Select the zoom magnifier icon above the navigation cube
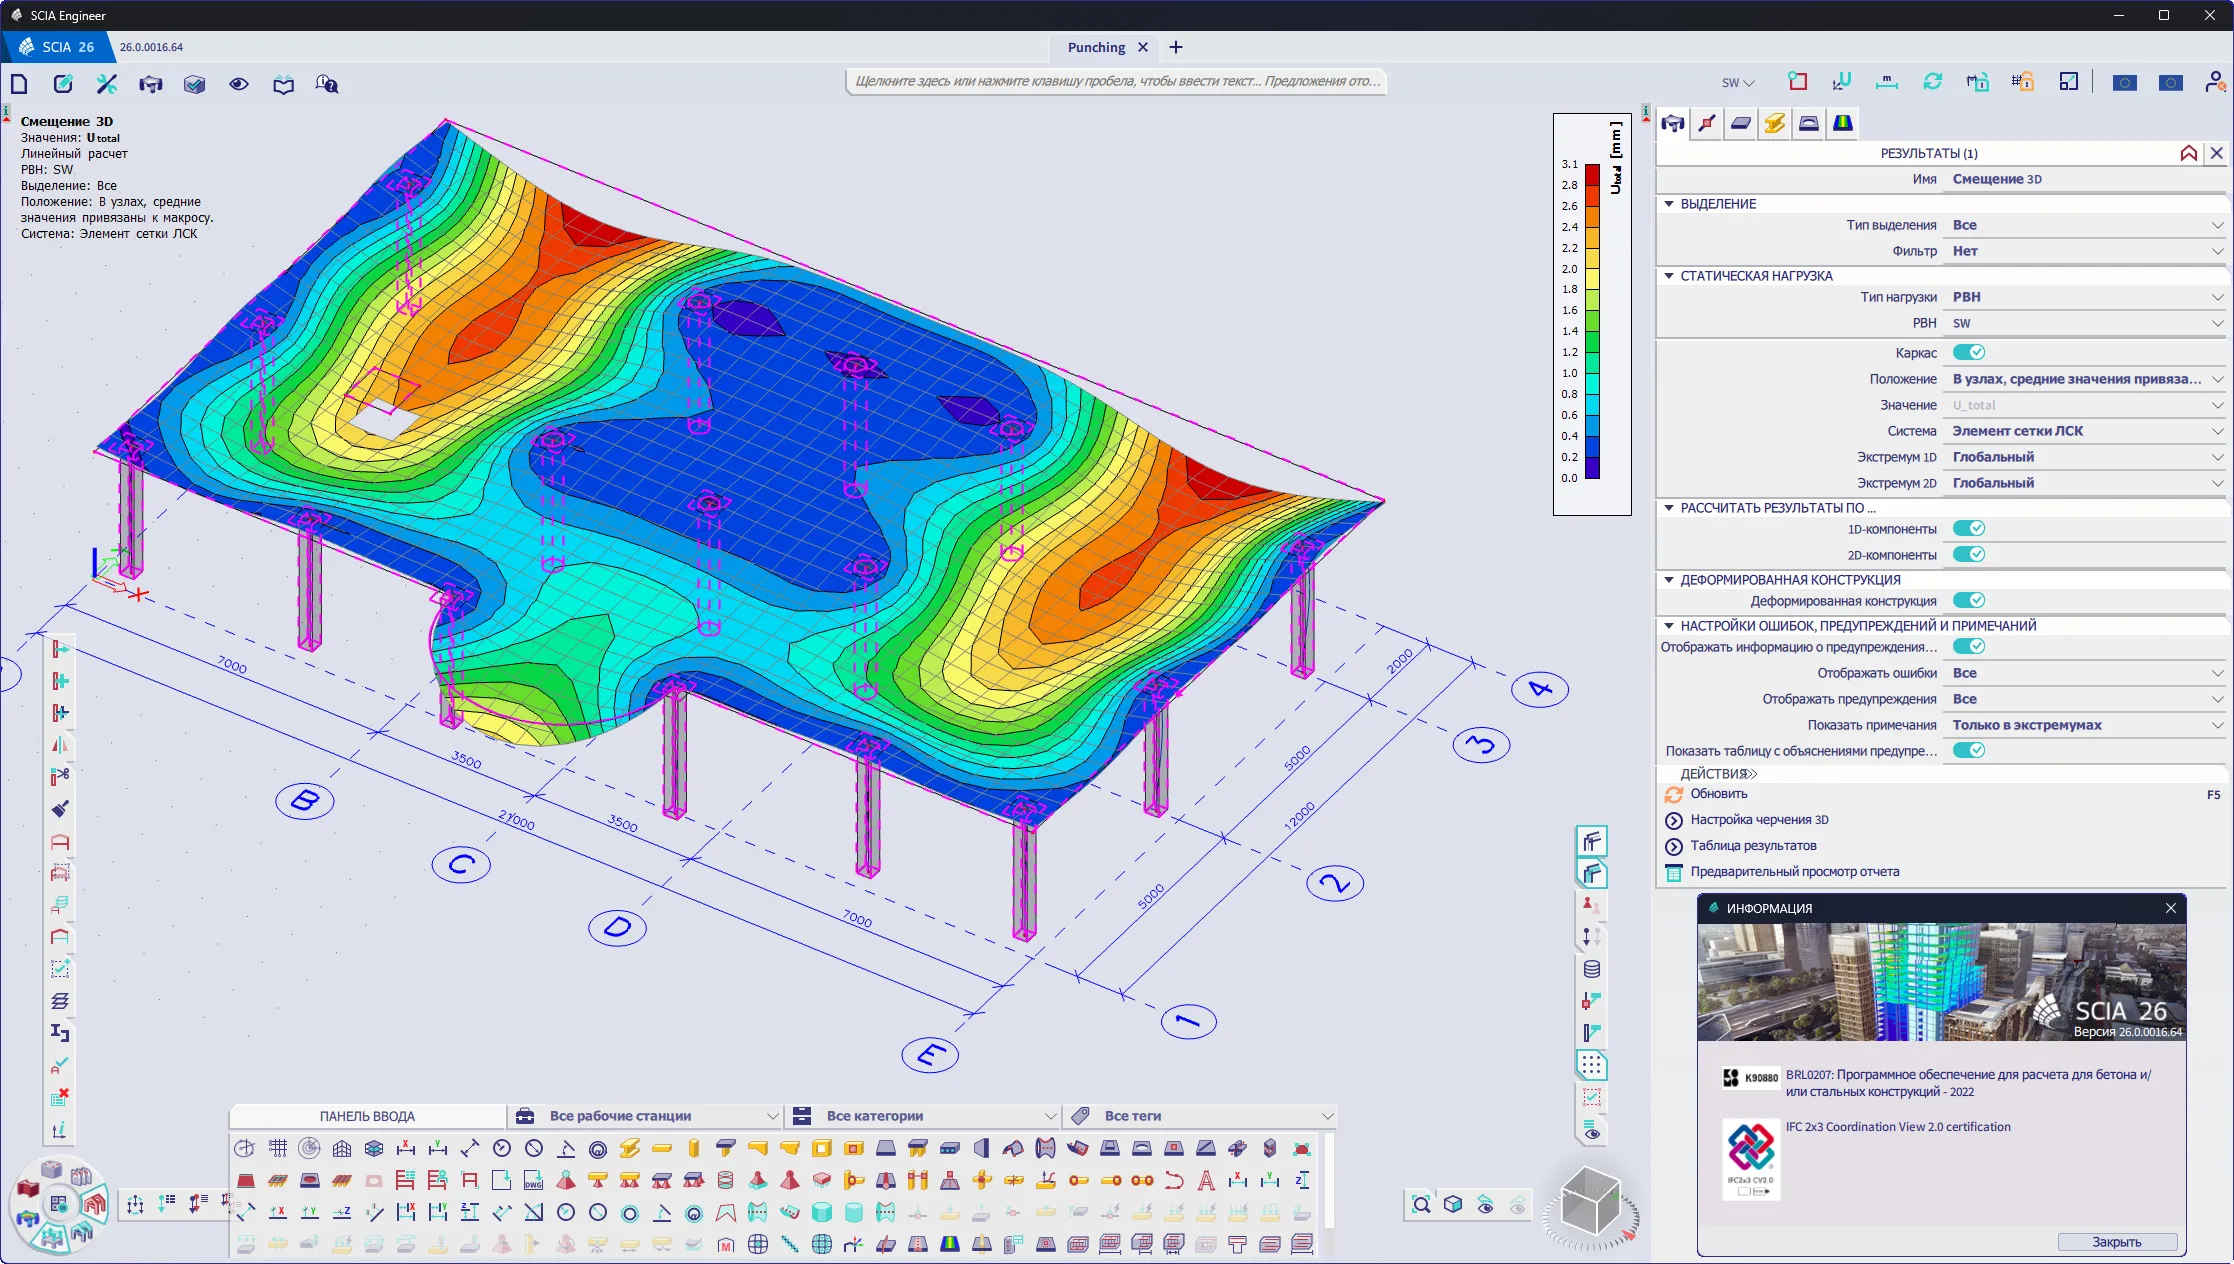 [1423, 1205]
